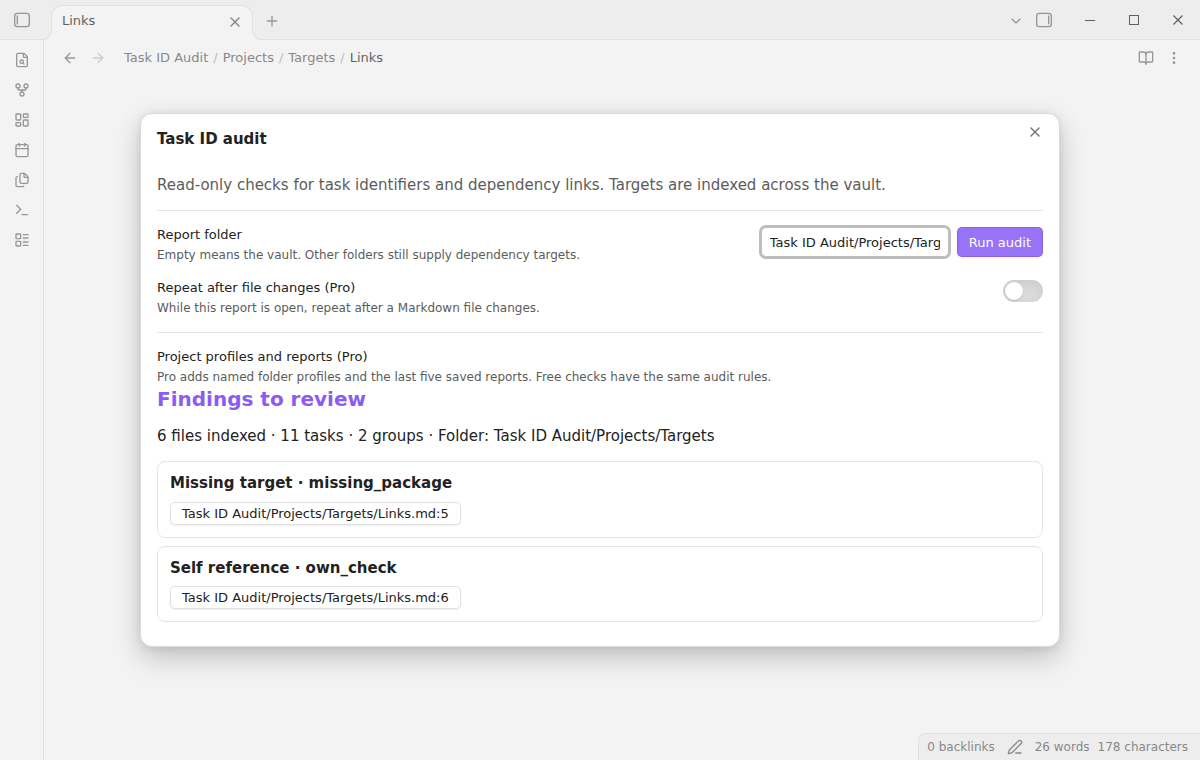Open more options three-dot menu

pos(1174,58)
